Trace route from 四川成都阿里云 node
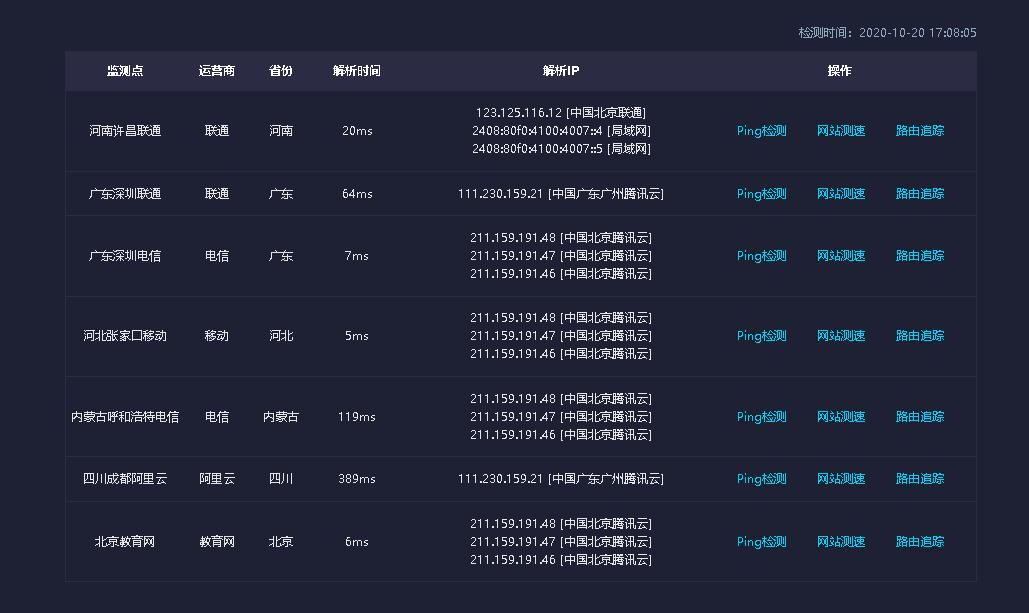1029x613 pixels. pos(919,478)
